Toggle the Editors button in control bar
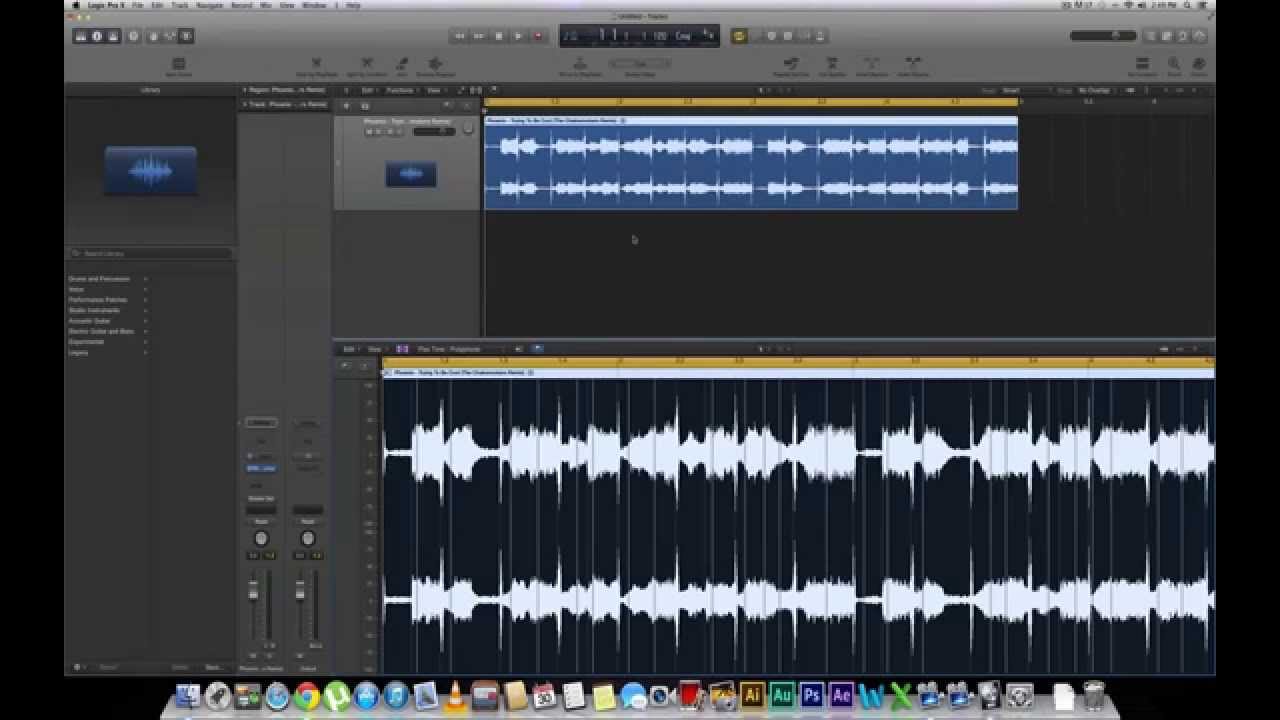The image size is (1280, 720). point(186,36)
